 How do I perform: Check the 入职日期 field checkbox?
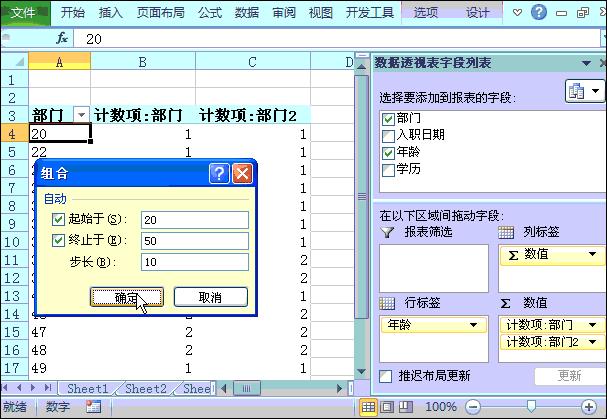[388, 136]
